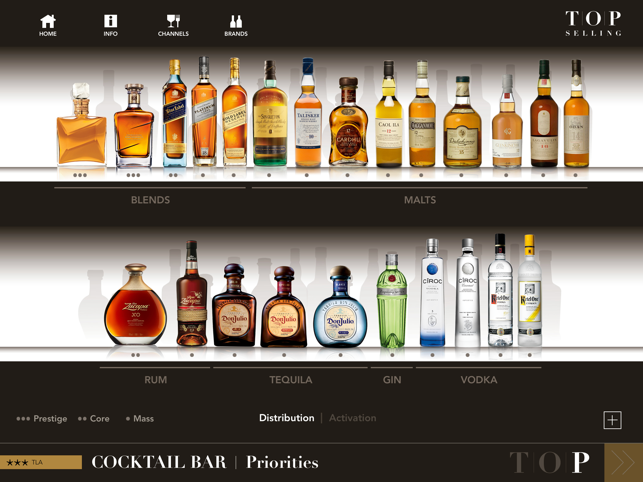Switch to Activation view

353,418
